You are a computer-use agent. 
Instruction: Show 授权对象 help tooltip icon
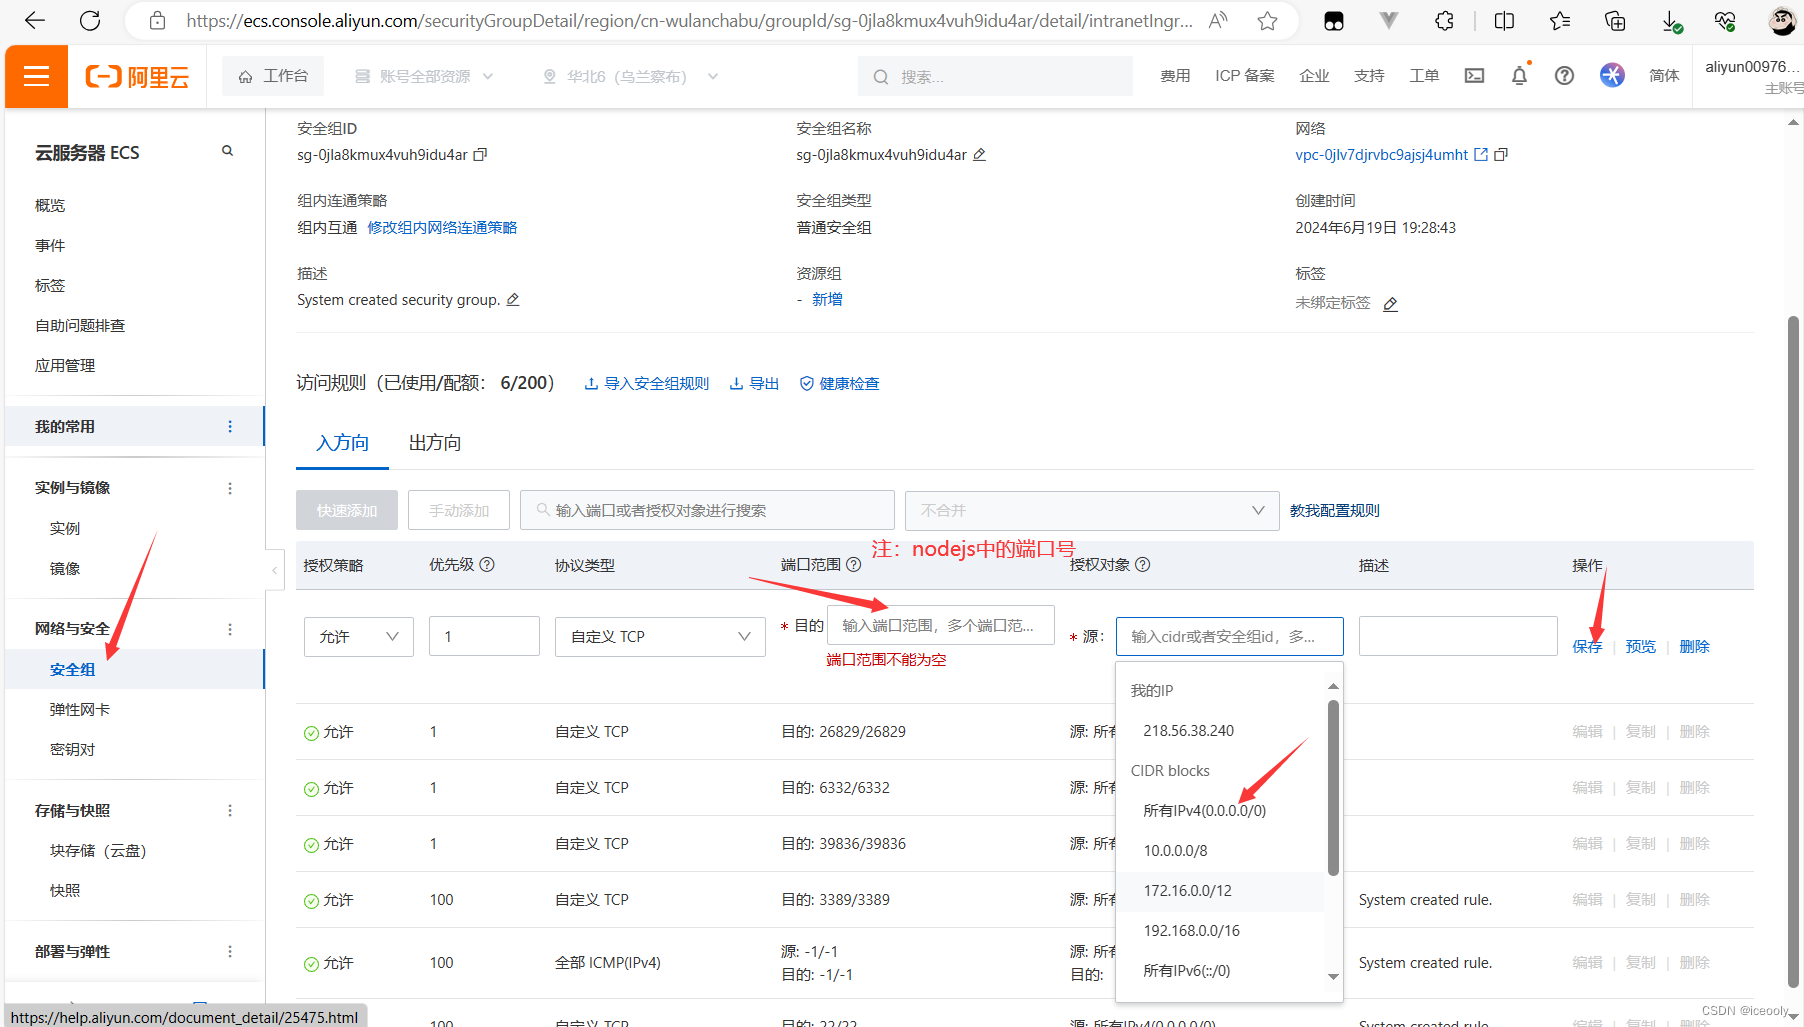[1143, 565]
